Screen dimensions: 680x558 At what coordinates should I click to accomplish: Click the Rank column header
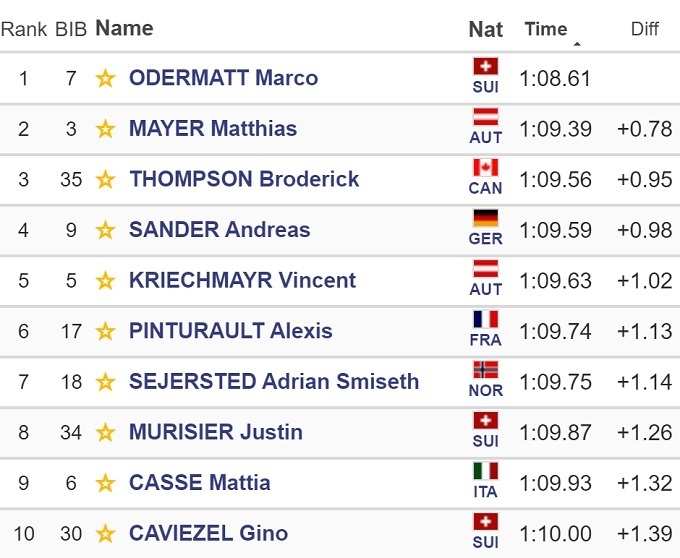[x=24, y=29]
